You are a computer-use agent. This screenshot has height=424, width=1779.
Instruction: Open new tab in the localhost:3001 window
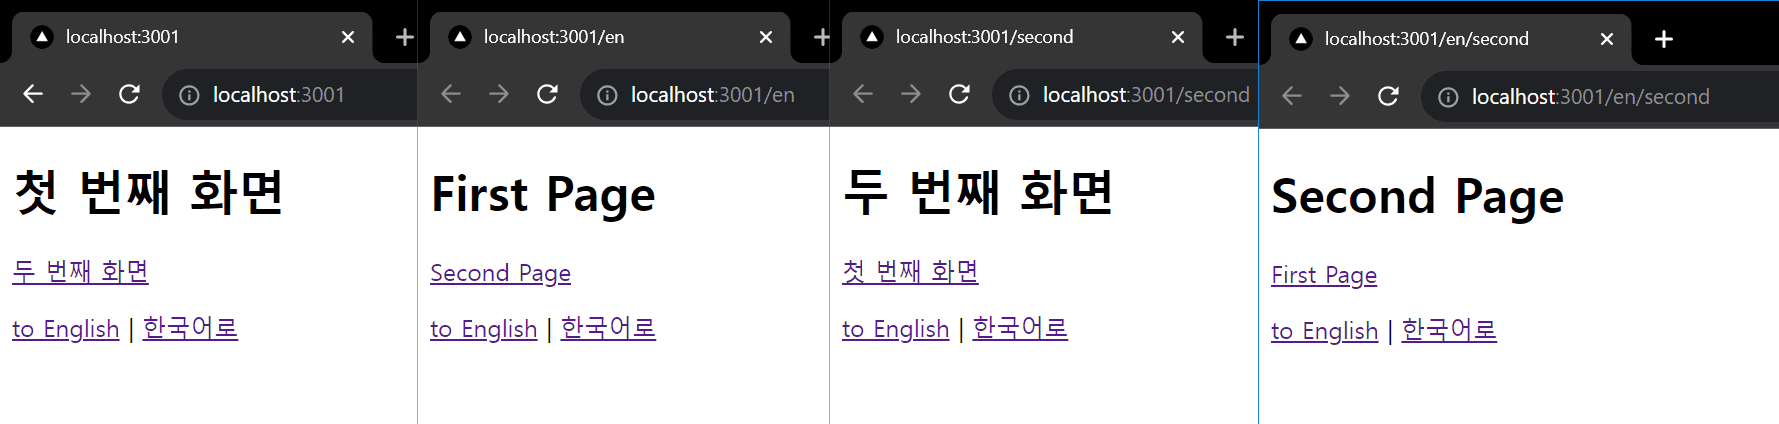pyautogui.click(x=405, y=37)
